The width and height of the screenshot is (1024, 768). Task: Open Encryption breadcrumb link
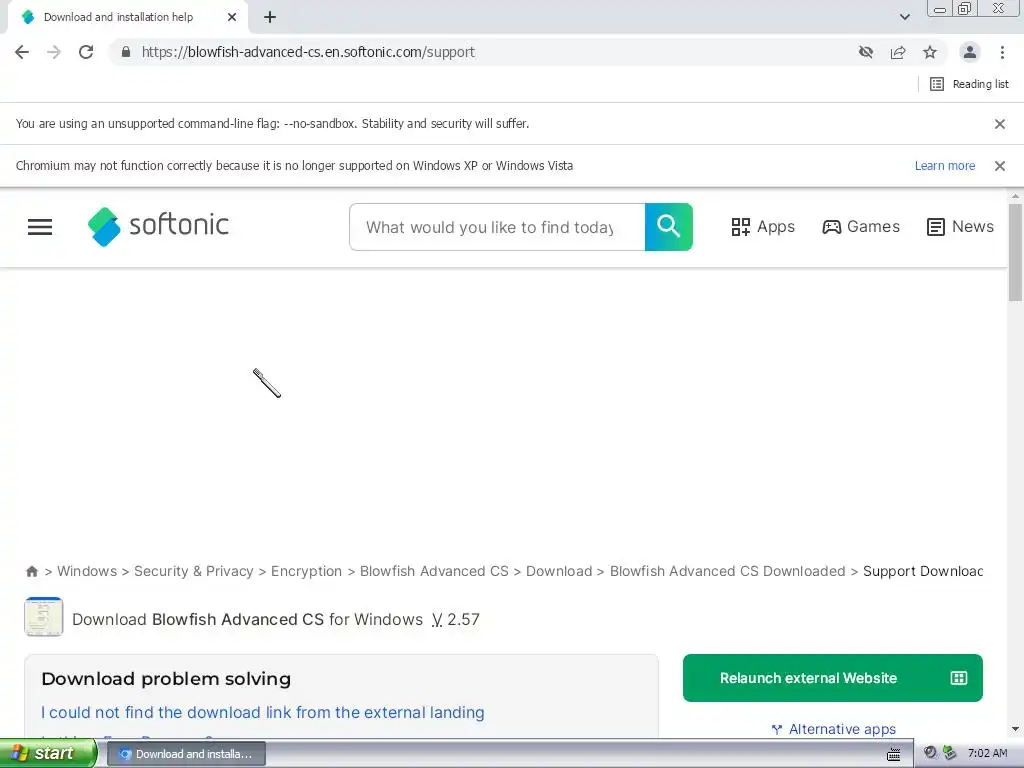click(x=306, y=571)
